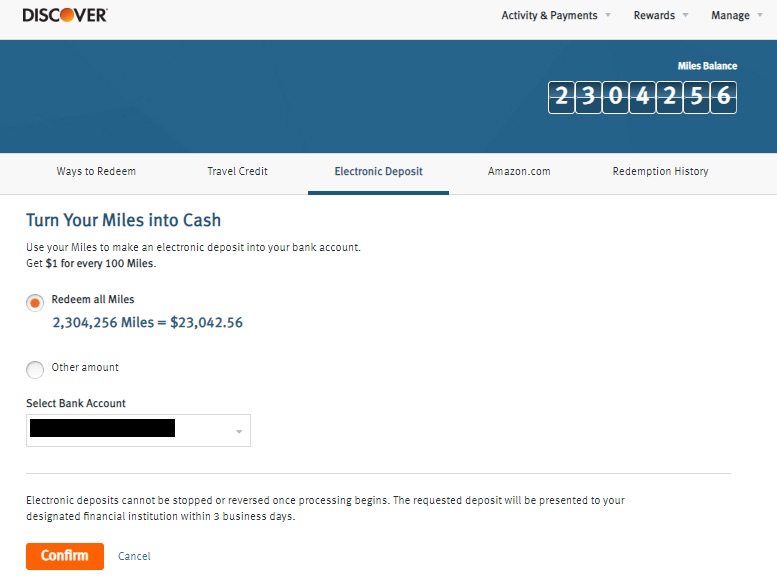Click the orange Confirm button

[x=65, y=556]
